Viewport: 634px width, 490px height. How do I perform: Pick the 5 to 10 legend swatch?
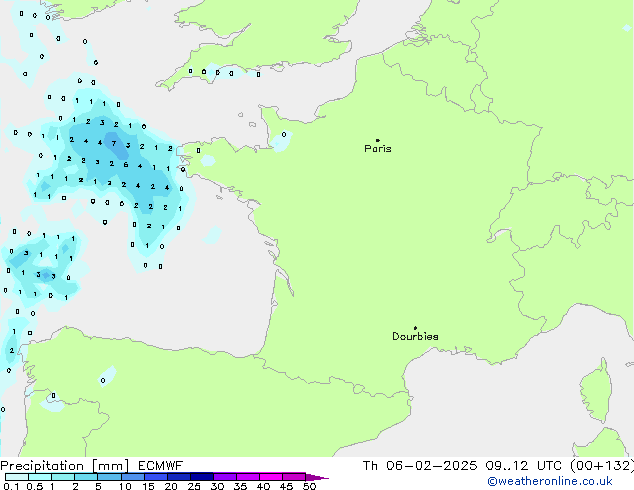(109, 477)
